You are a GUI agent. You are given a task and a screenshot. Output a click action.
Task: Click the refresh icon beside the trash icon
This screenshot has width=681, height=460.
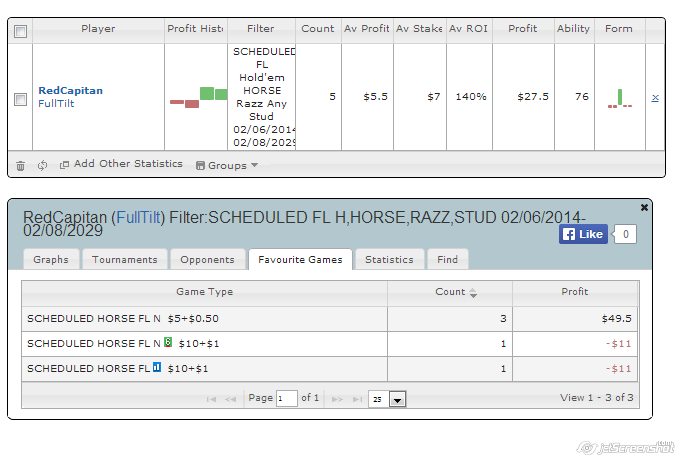click(42, 165)
